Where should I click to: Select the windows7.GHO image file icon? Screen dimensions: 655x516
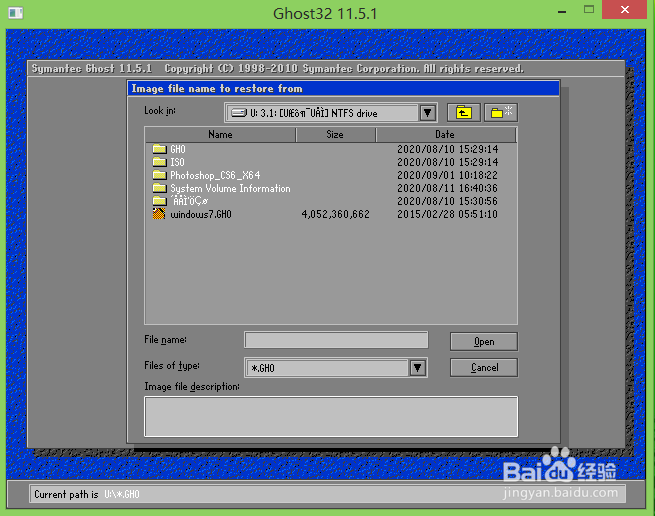pyautogui.click(x=159, y=214)
